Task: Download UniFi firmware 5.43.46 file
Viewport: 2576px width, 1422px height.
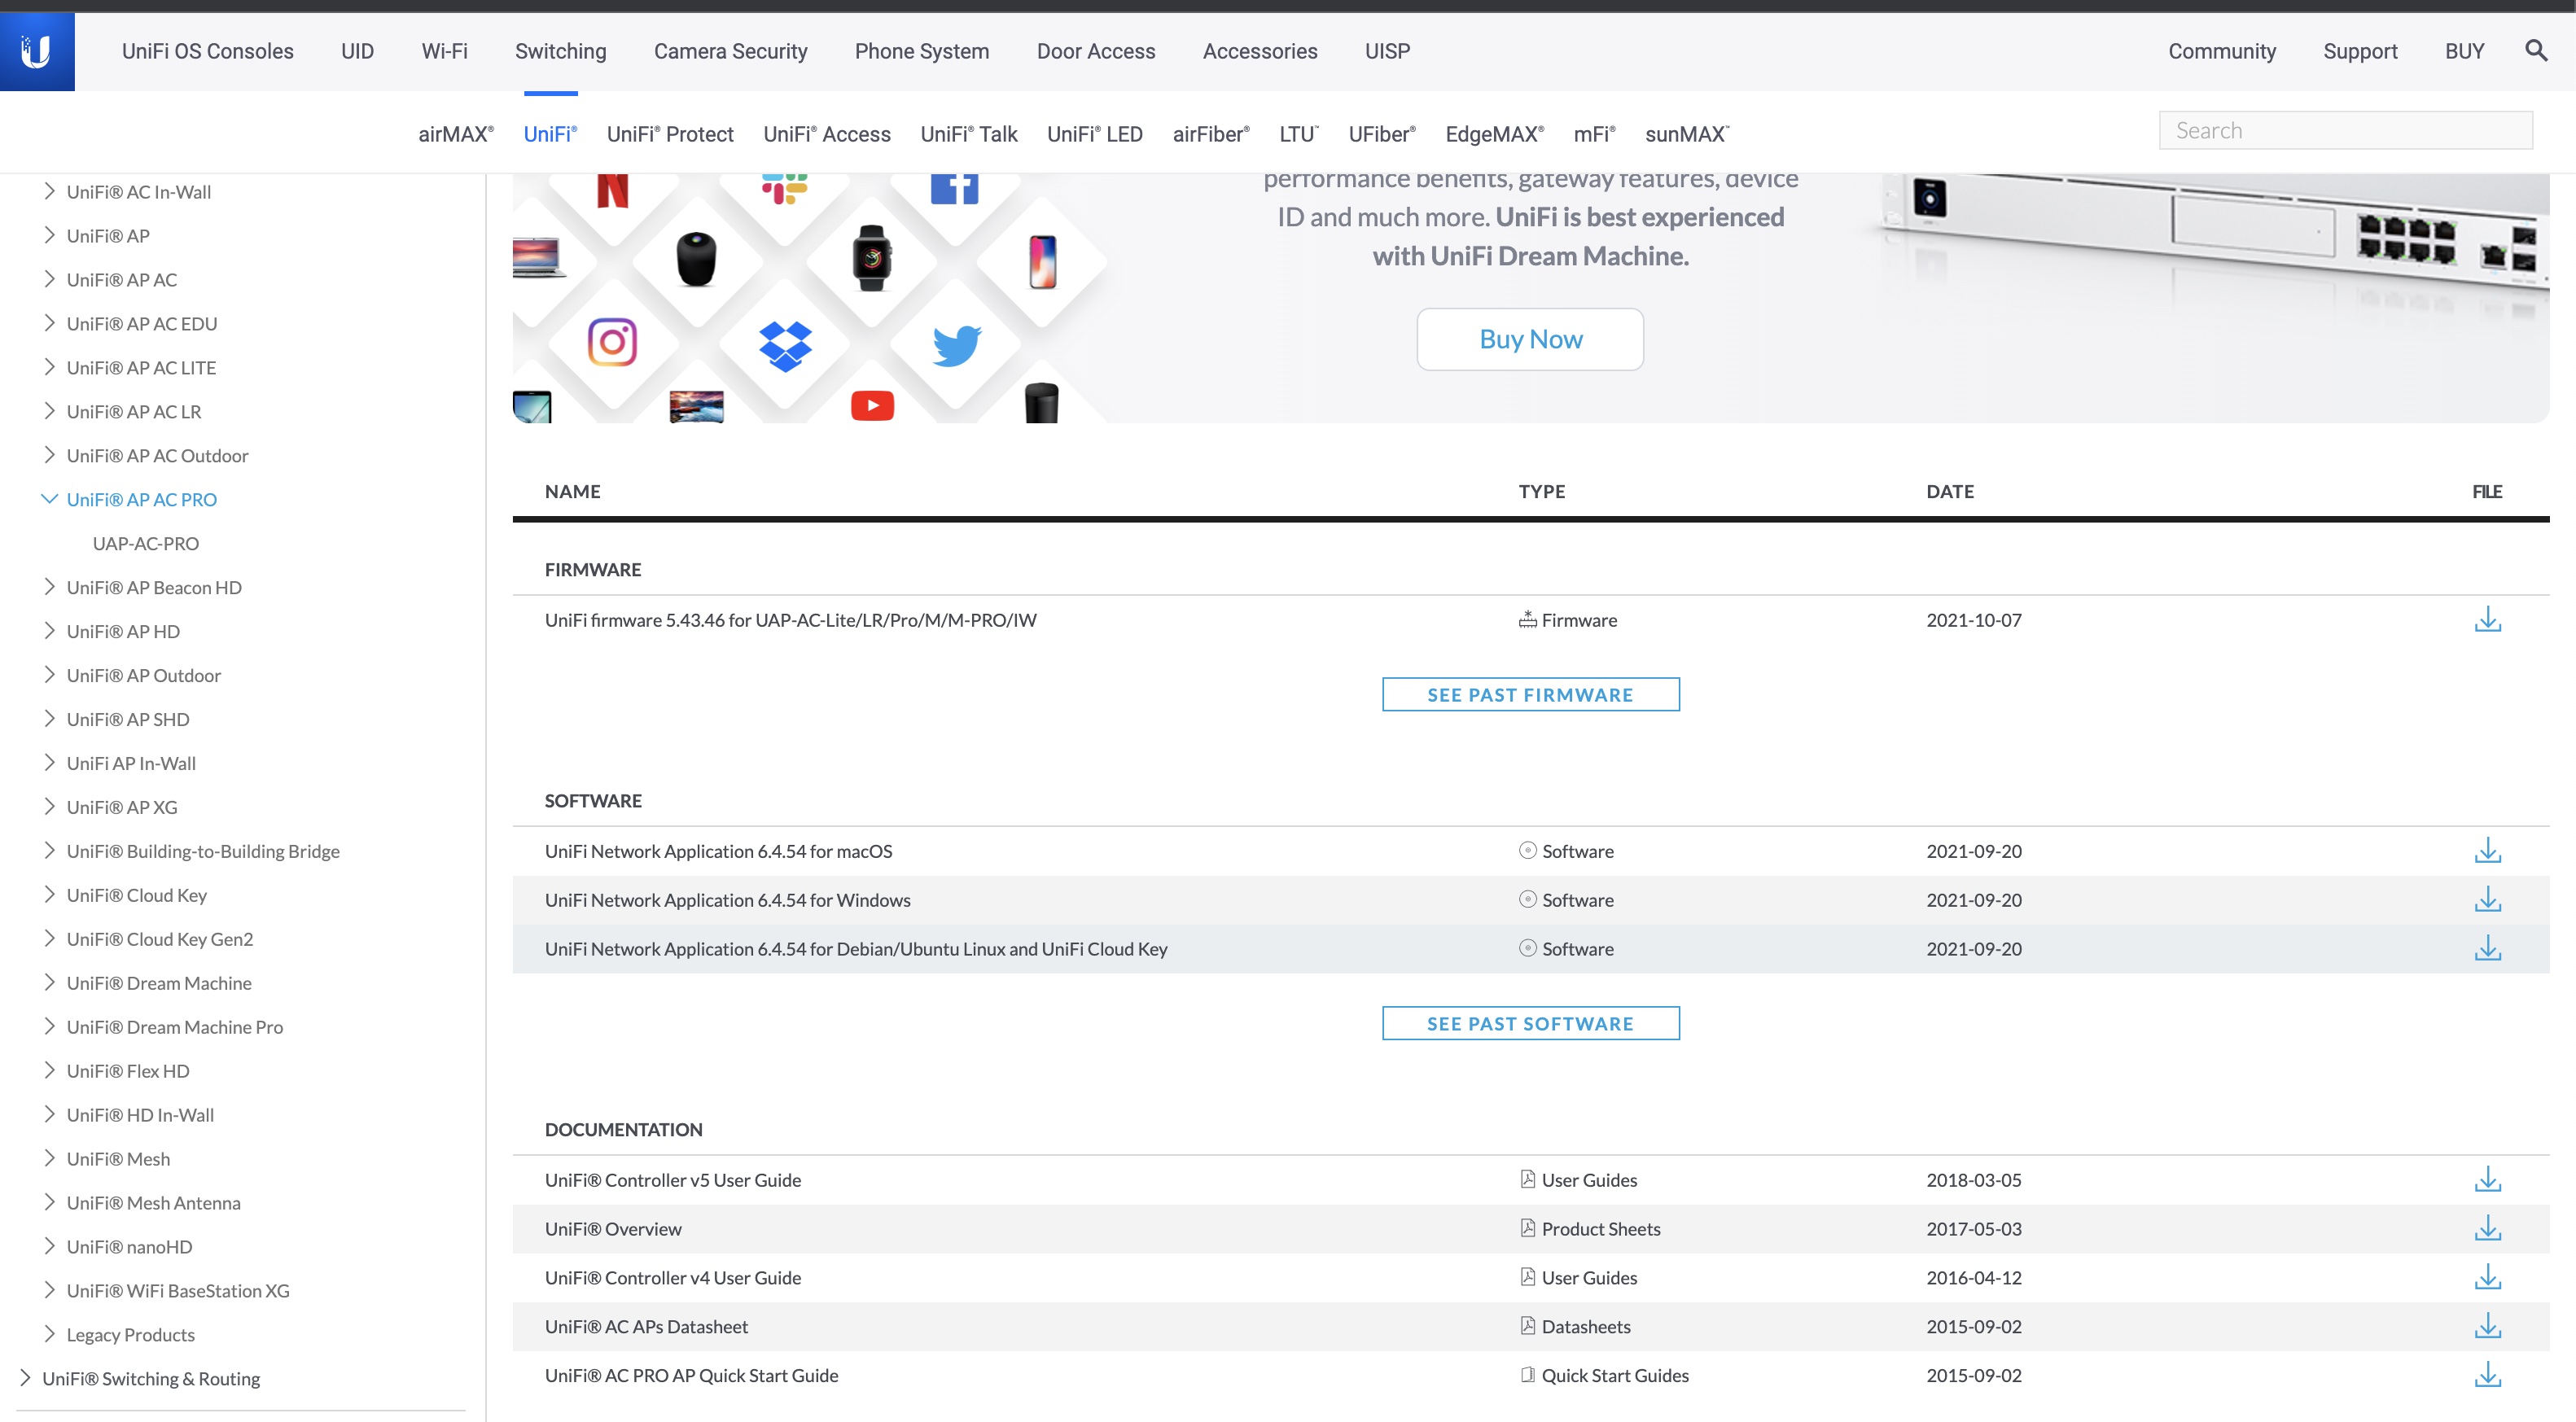Action: pyautogui.click(x=2487, y=620)
